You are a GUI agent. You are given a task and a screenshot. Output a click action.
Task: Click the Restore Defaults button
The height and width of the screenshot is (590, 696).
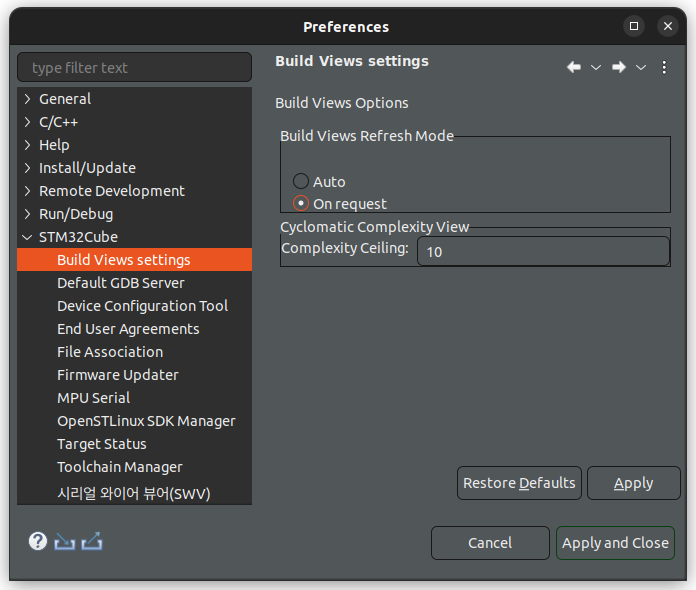(x=519, y=483)
